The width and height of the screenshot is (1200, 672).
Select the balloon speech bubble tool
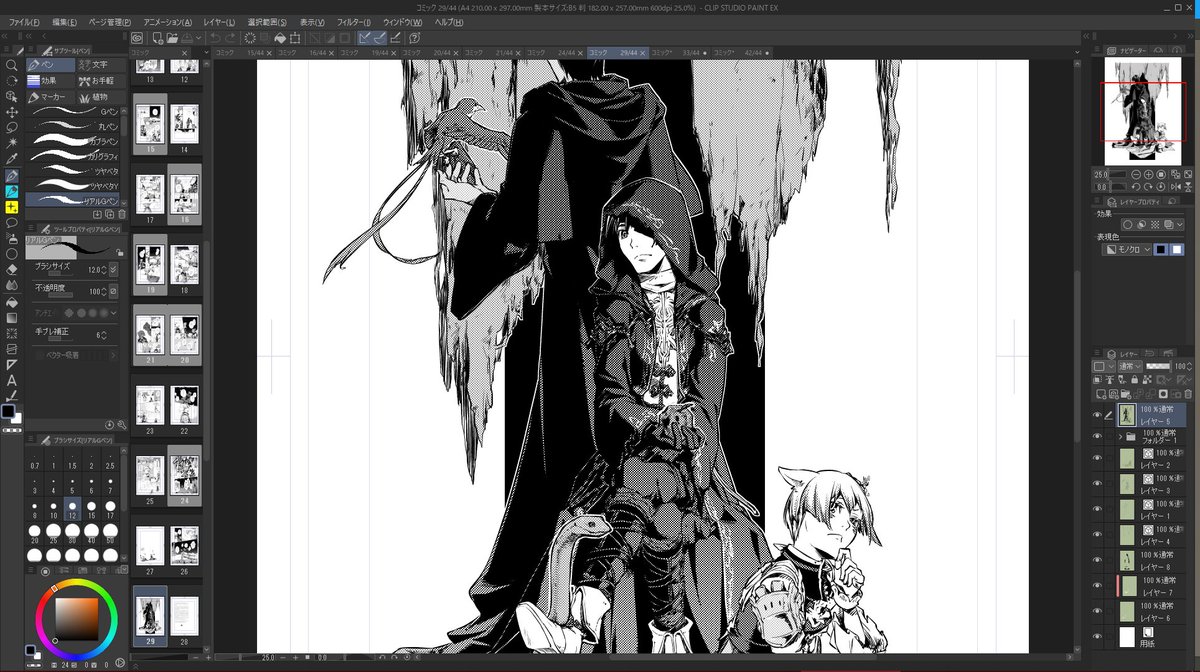click(x=12, y=222)
